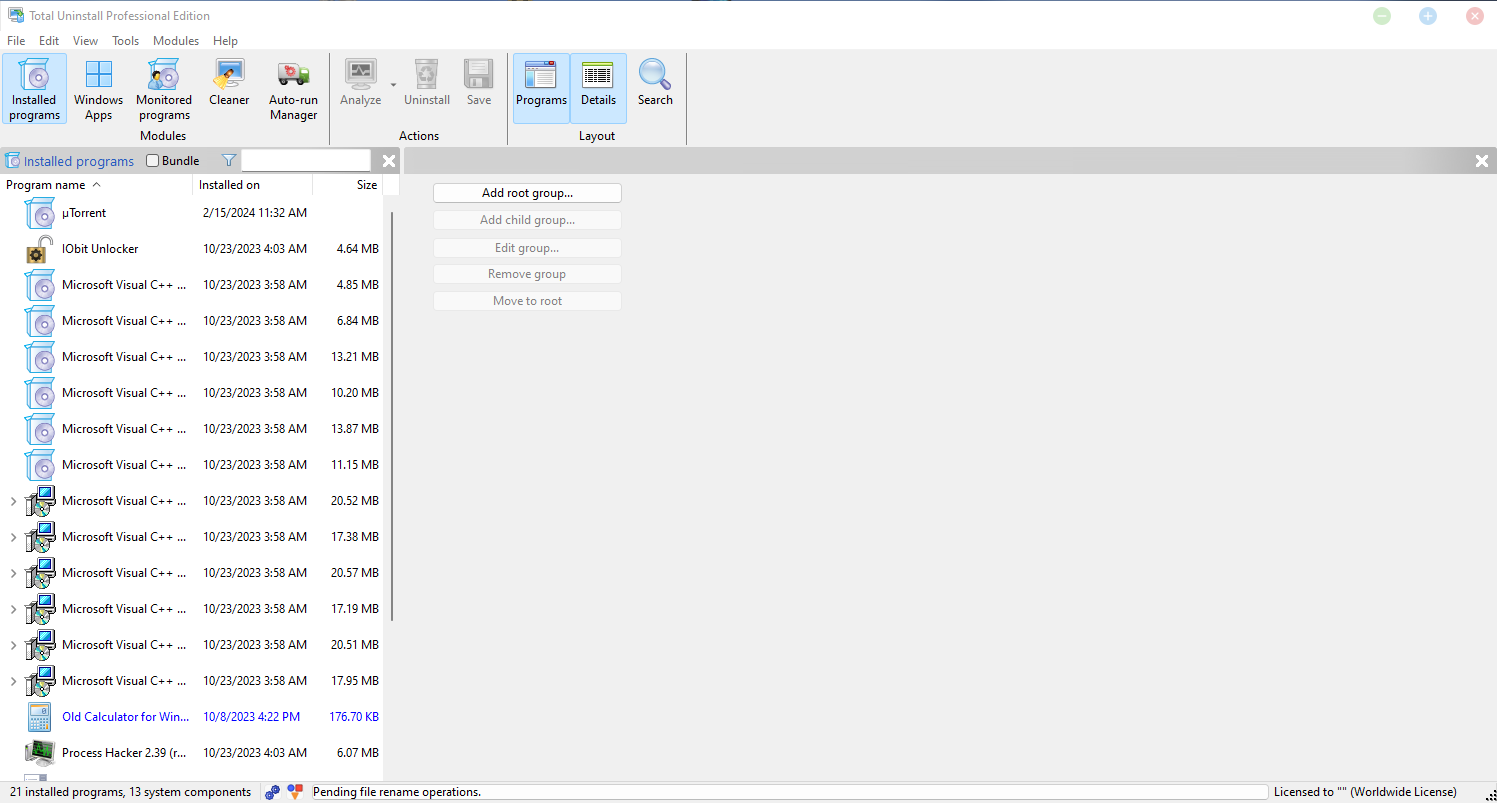Click the first status bar icon
This screenshot has width=1497, height=803.
coord(273,792)
